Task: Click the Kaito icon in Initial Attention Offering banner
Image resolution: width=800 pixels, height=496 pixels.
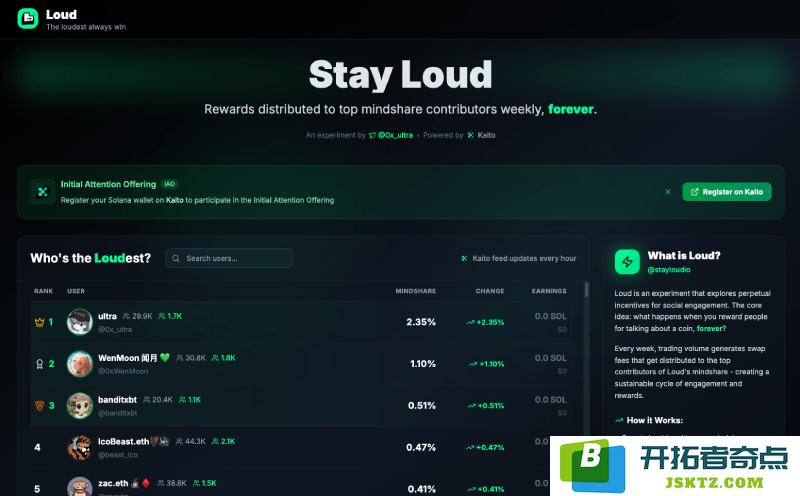Action: (43, 192)
